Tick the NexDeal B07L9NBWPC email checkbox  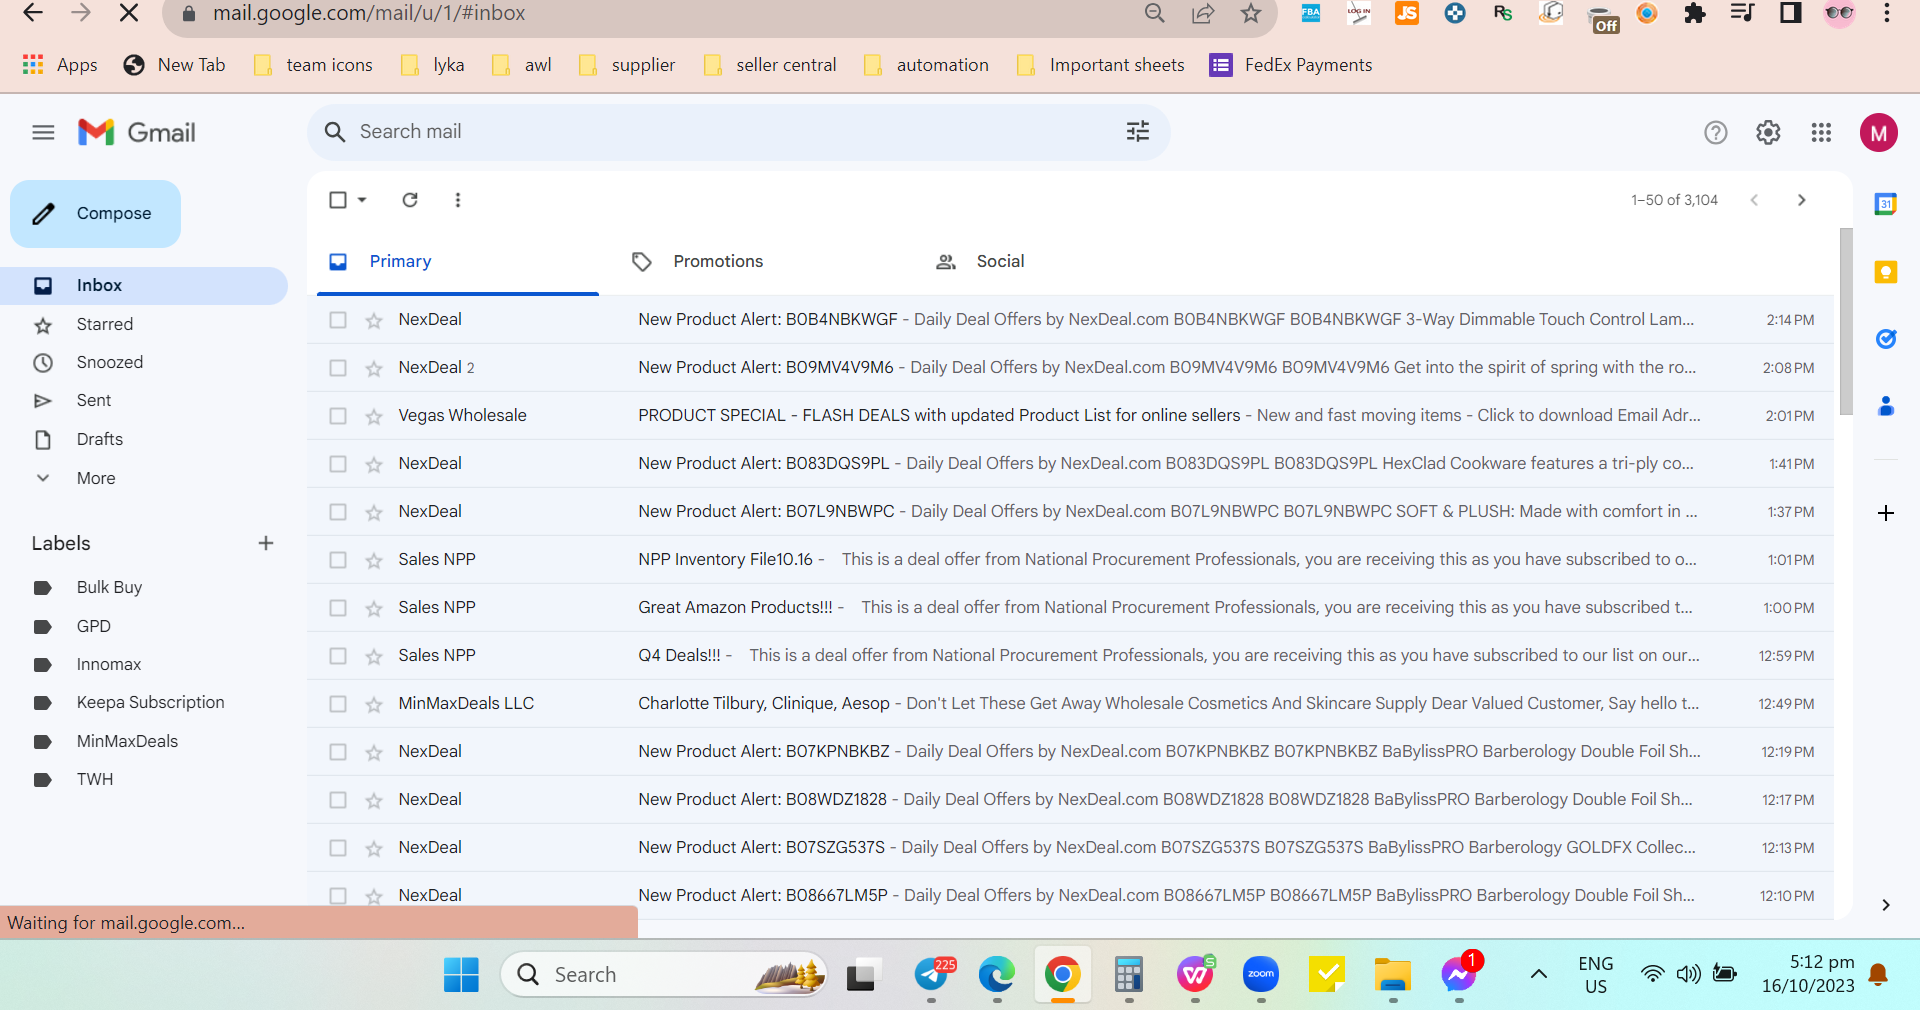(338, 512)
